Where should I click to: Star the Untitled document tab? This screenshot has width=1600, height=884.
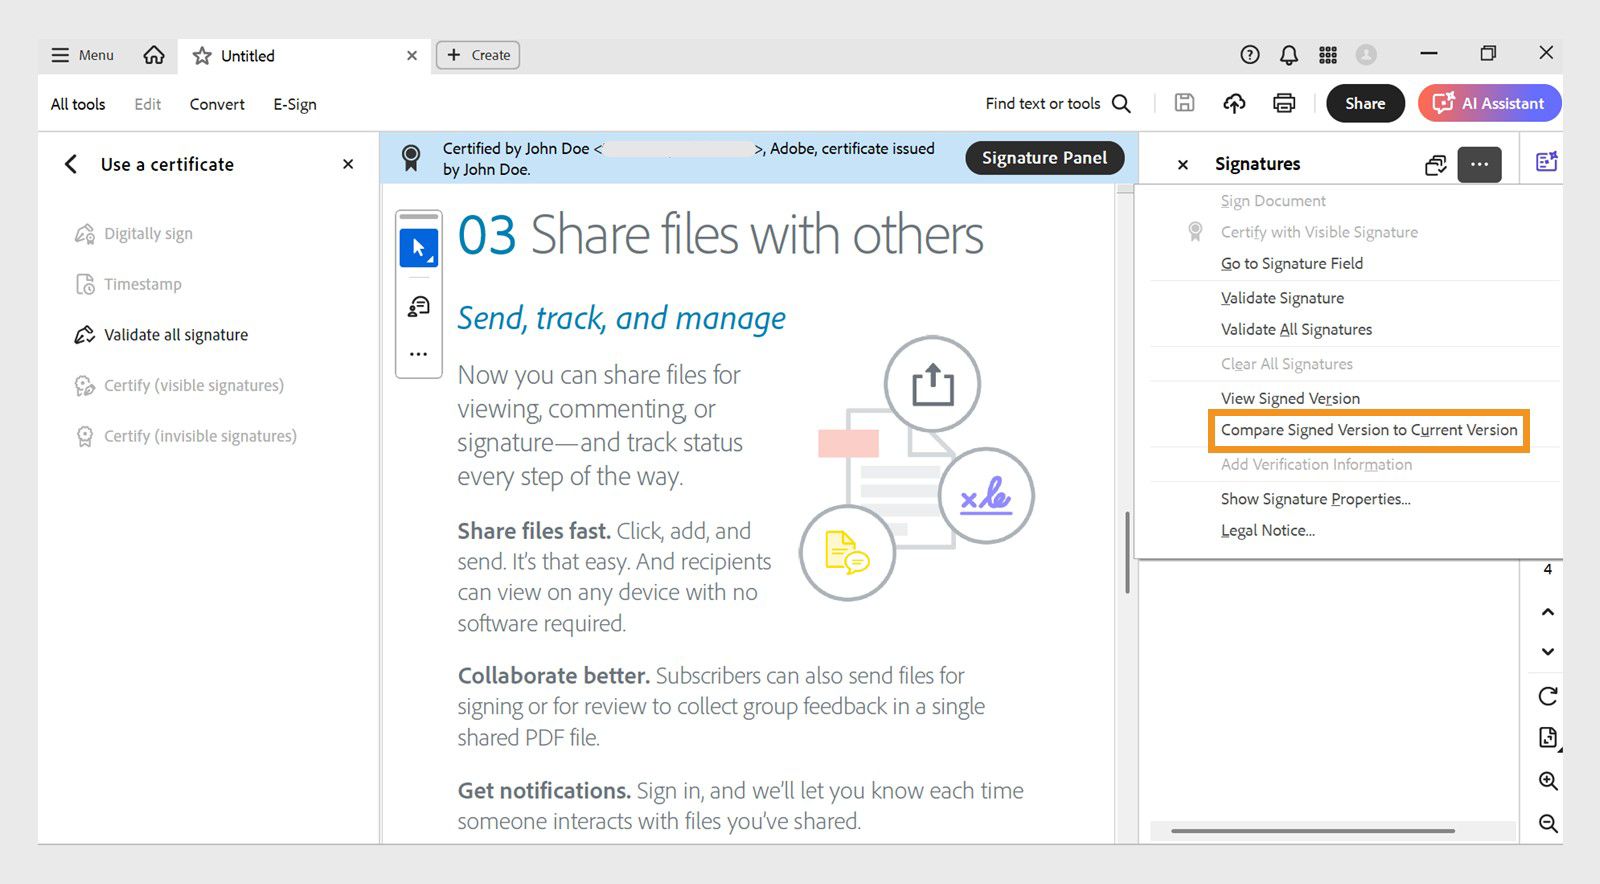(202, 56)
